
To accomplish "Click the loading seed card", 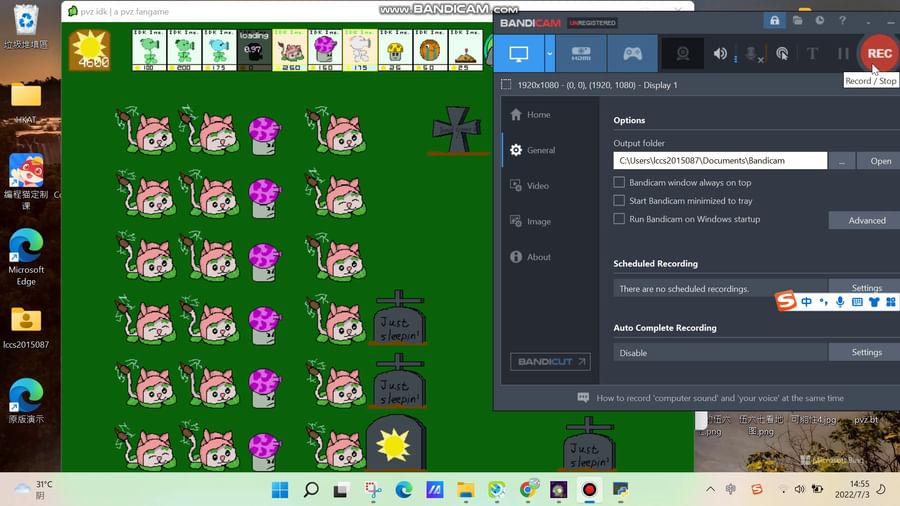I will (x=254, y=50).
